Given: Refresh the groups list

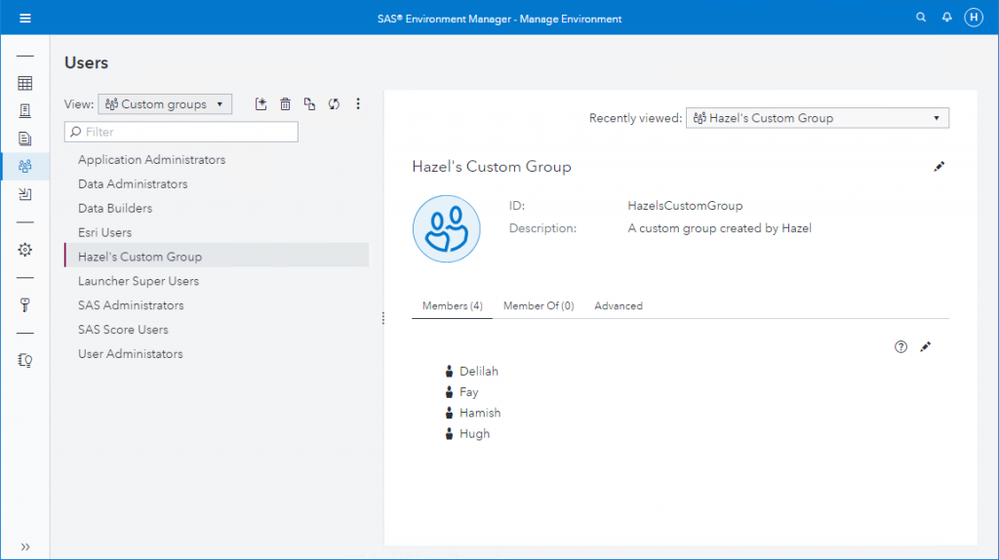Looking at the screenshot, I should [x=334, y=104].
